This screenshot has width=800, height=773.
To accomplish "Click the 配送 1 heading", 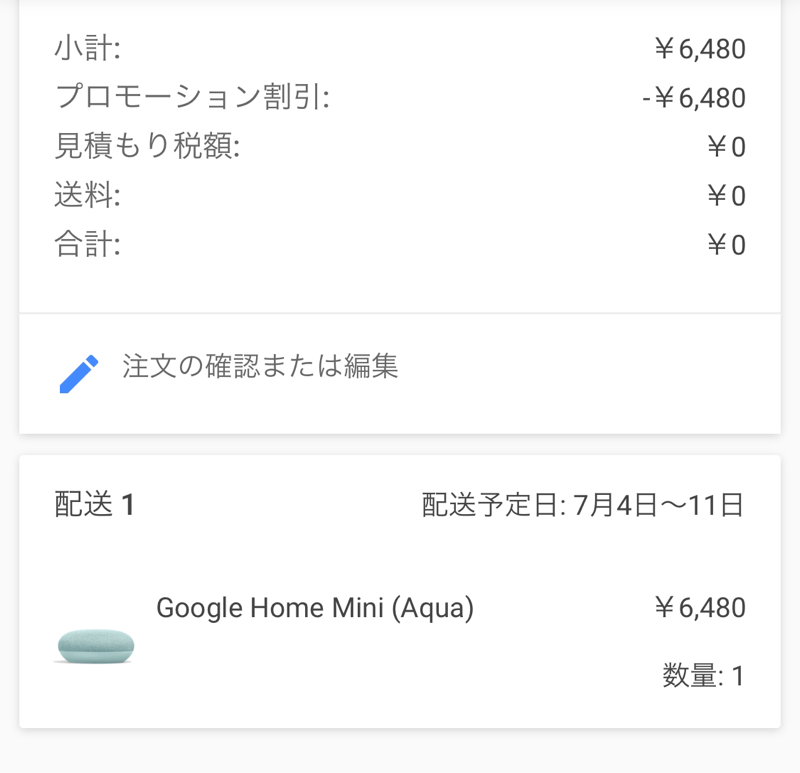I will pos(95,504).
